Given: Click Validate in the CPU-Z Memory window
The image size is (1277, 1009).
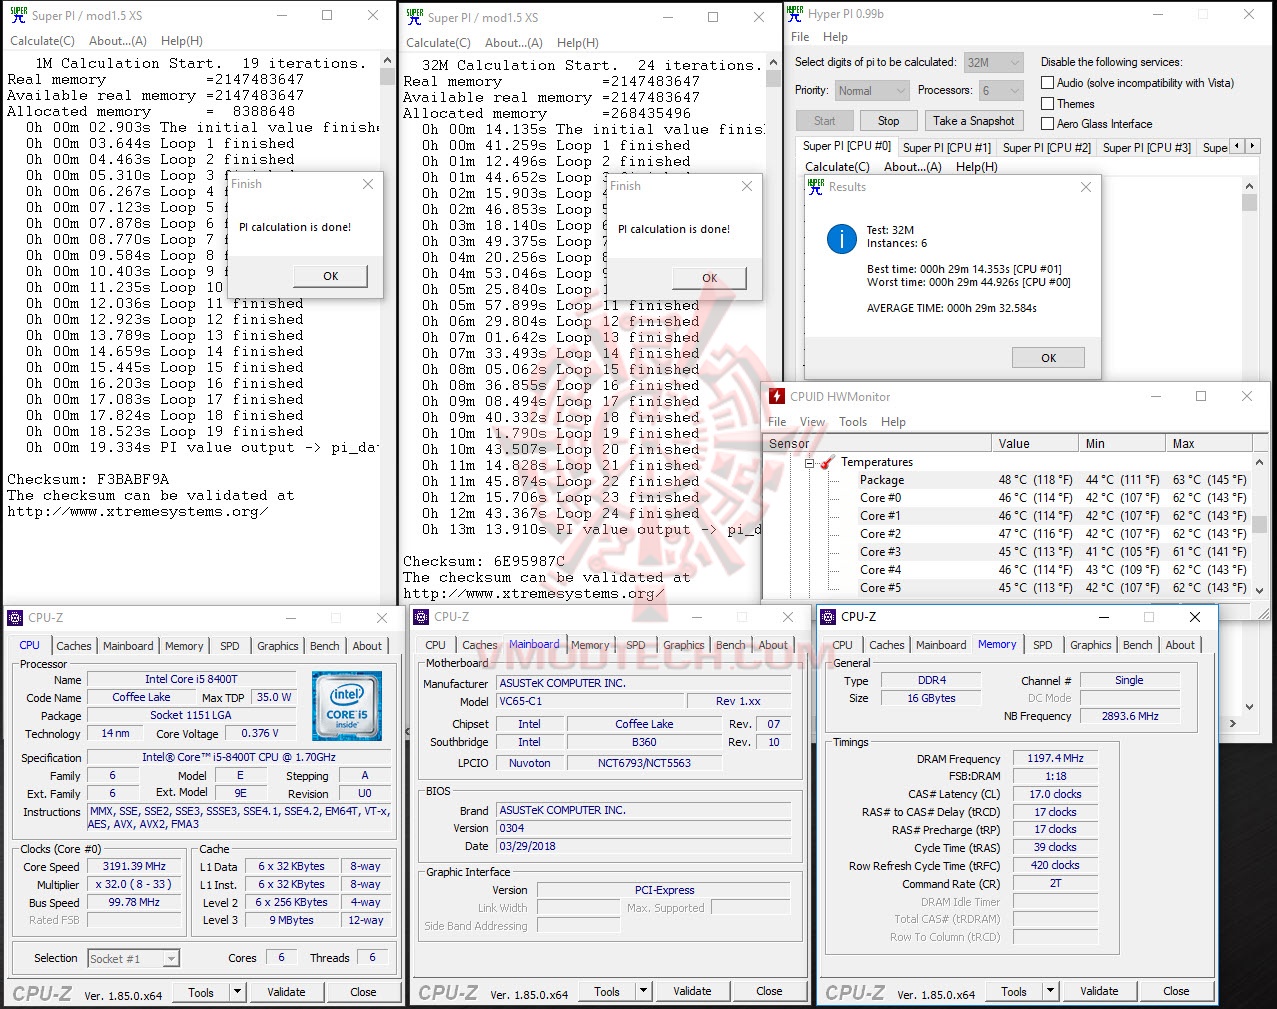Looking at the screenshot, I should coord(1099,992).
